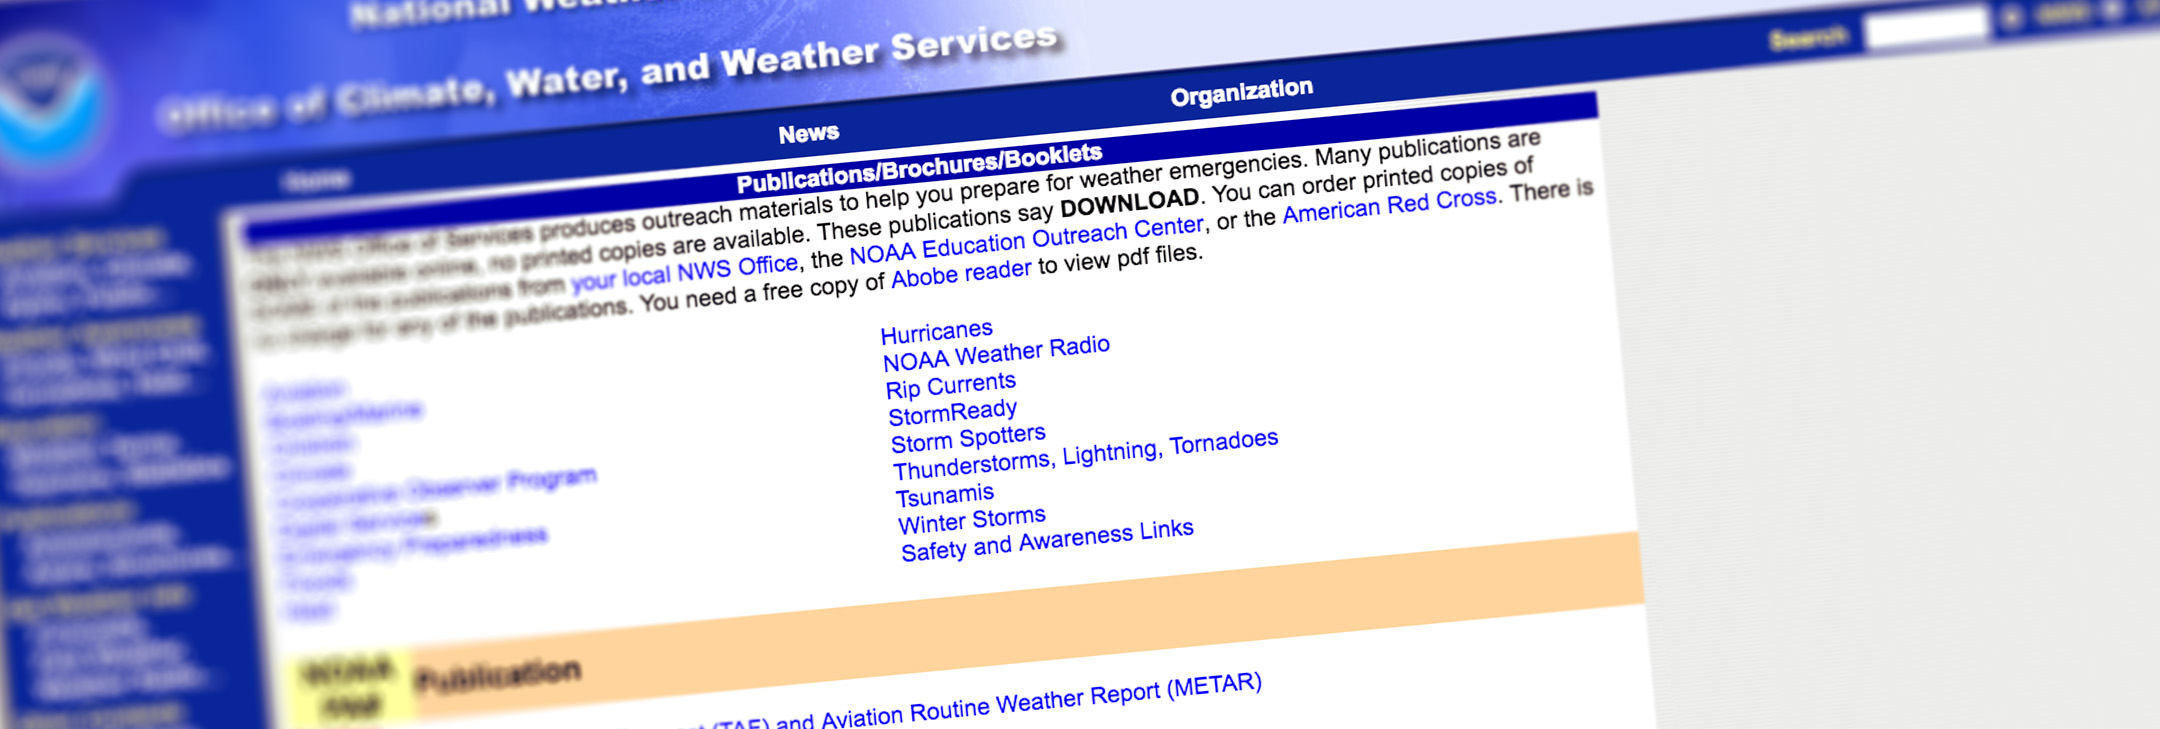Follow the Abobe reader link

(x=960, y=274)
